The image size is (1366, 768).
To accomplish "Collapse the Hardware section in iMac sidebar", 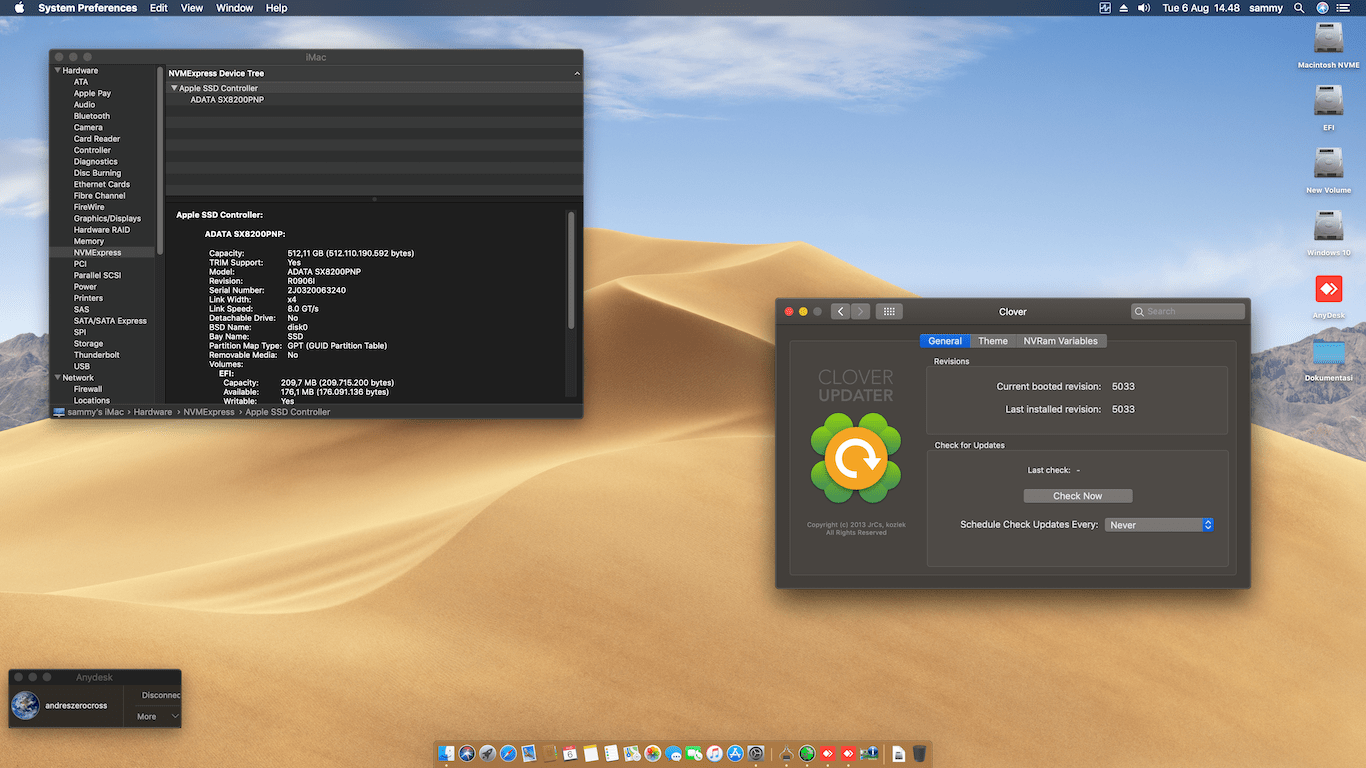I will [x=58, y=71].
